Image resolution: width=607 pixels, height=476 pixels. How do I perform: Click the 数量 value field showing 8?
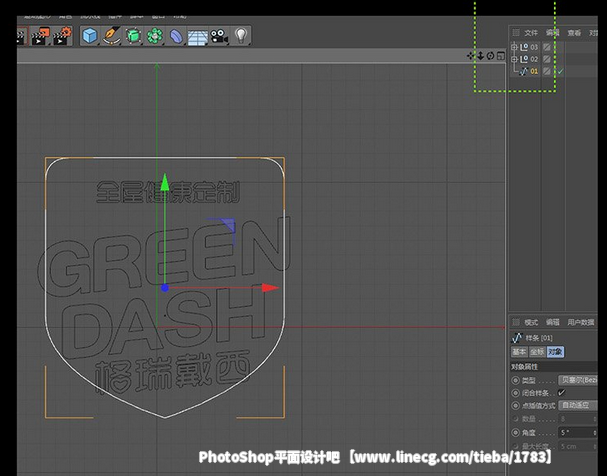tap(576, 419)
